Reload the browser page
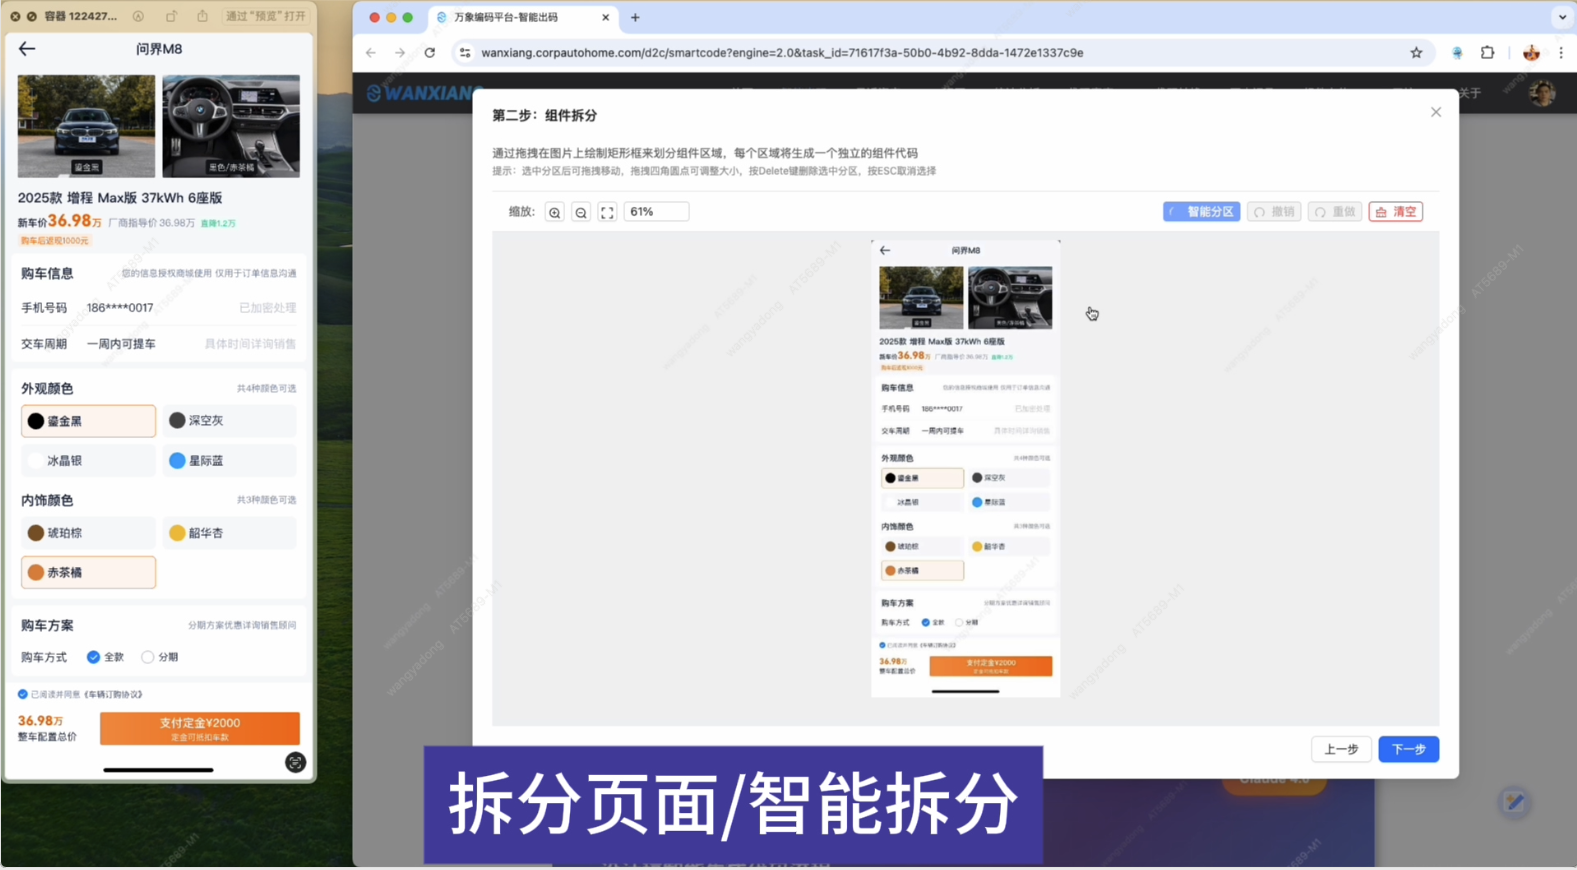Viewport: 1577px width, 870px height. tap(430, 53)
